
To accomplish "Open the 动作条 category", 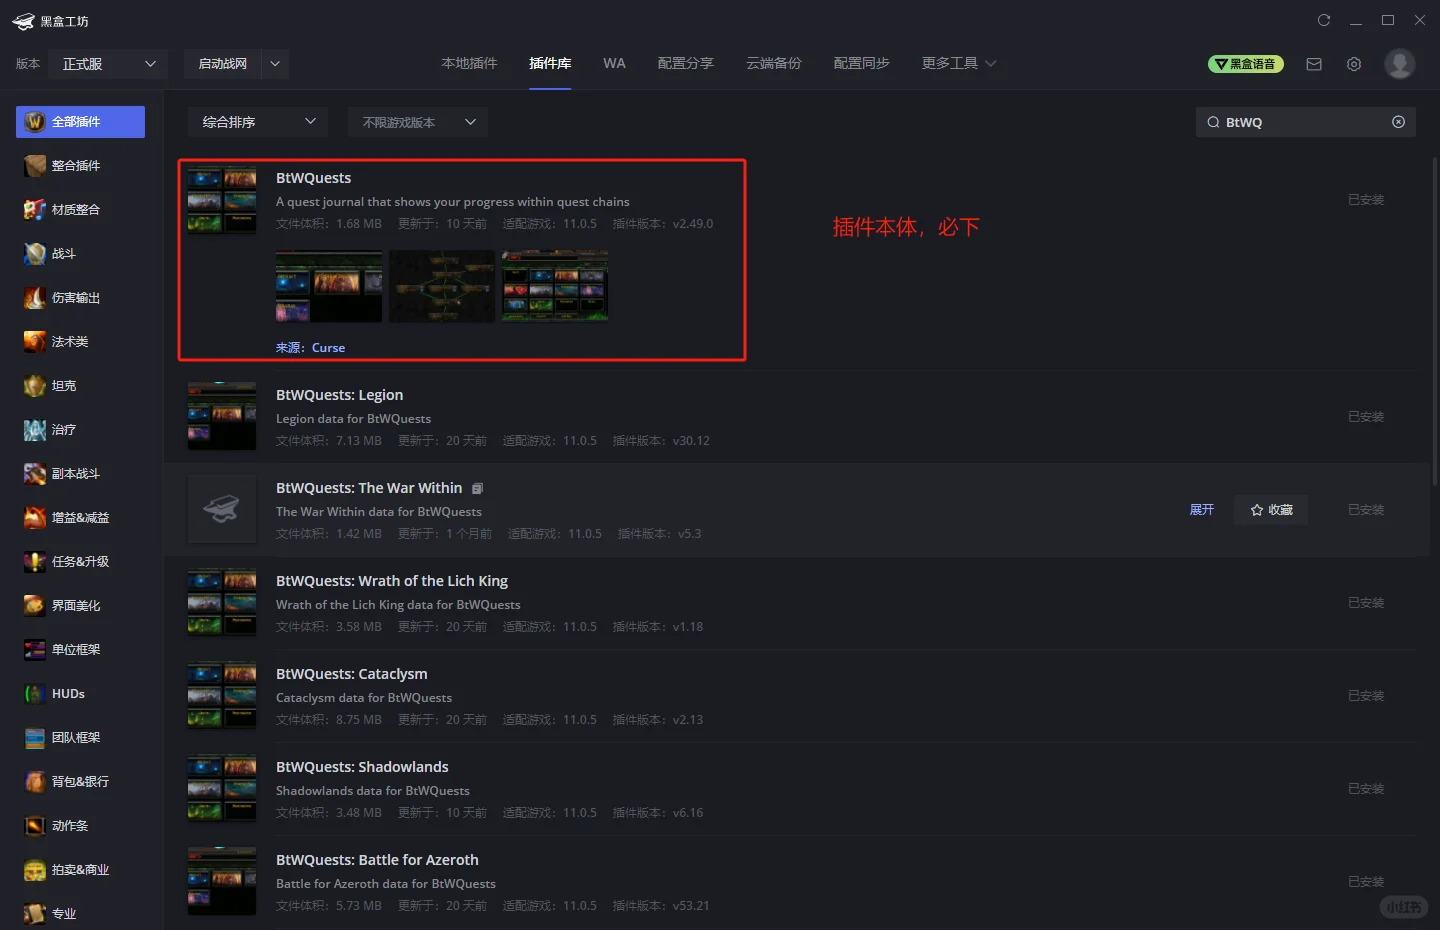I will point(80,826).
